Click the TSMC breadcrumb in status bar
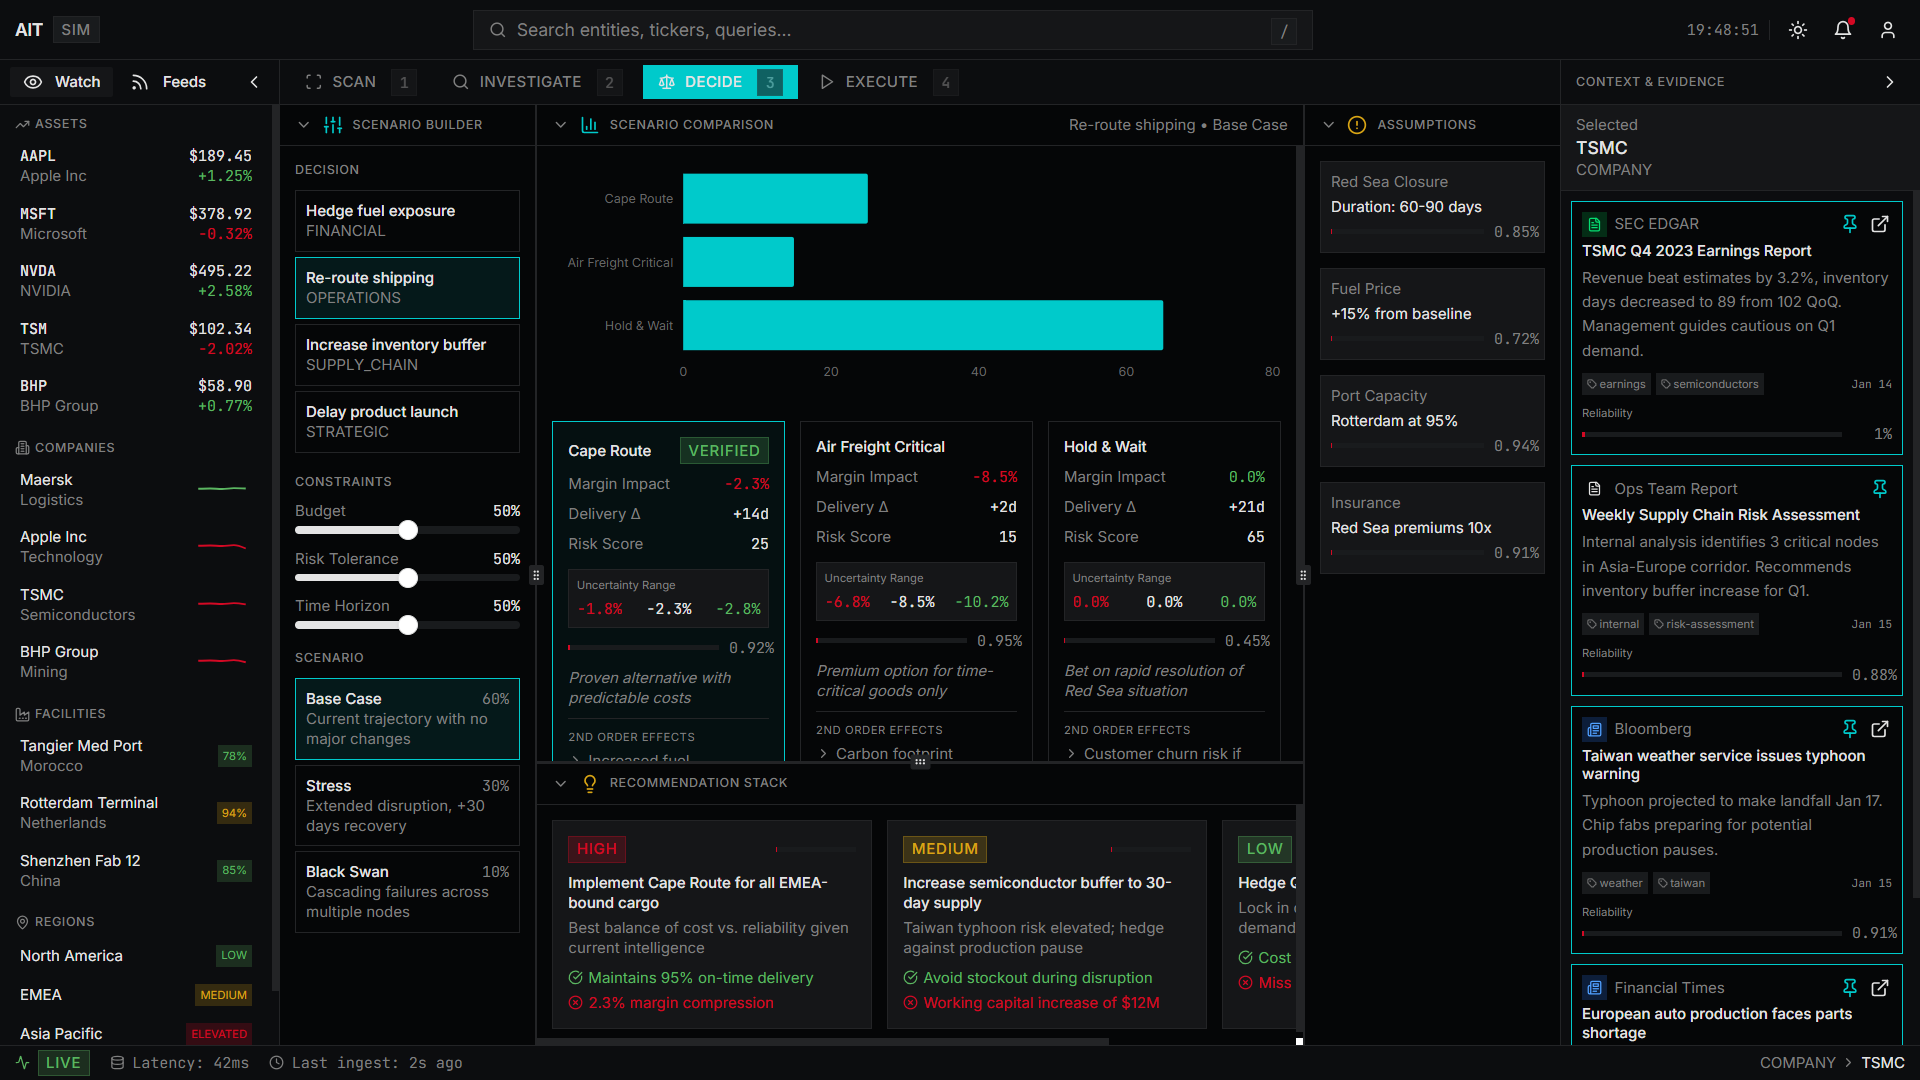The width and height of the screenshot is (1920, 1080). pos(1883,1063)
